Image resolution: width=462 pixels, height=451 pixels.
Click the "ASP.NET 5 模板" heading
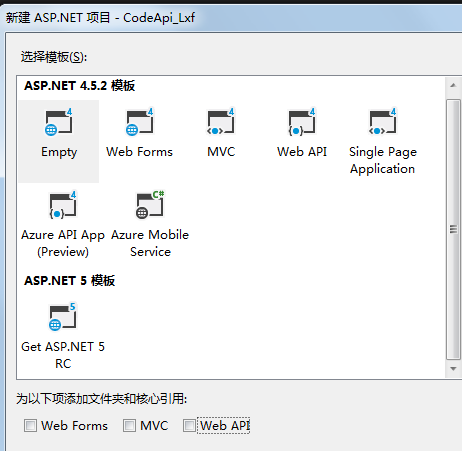(69, 280)
